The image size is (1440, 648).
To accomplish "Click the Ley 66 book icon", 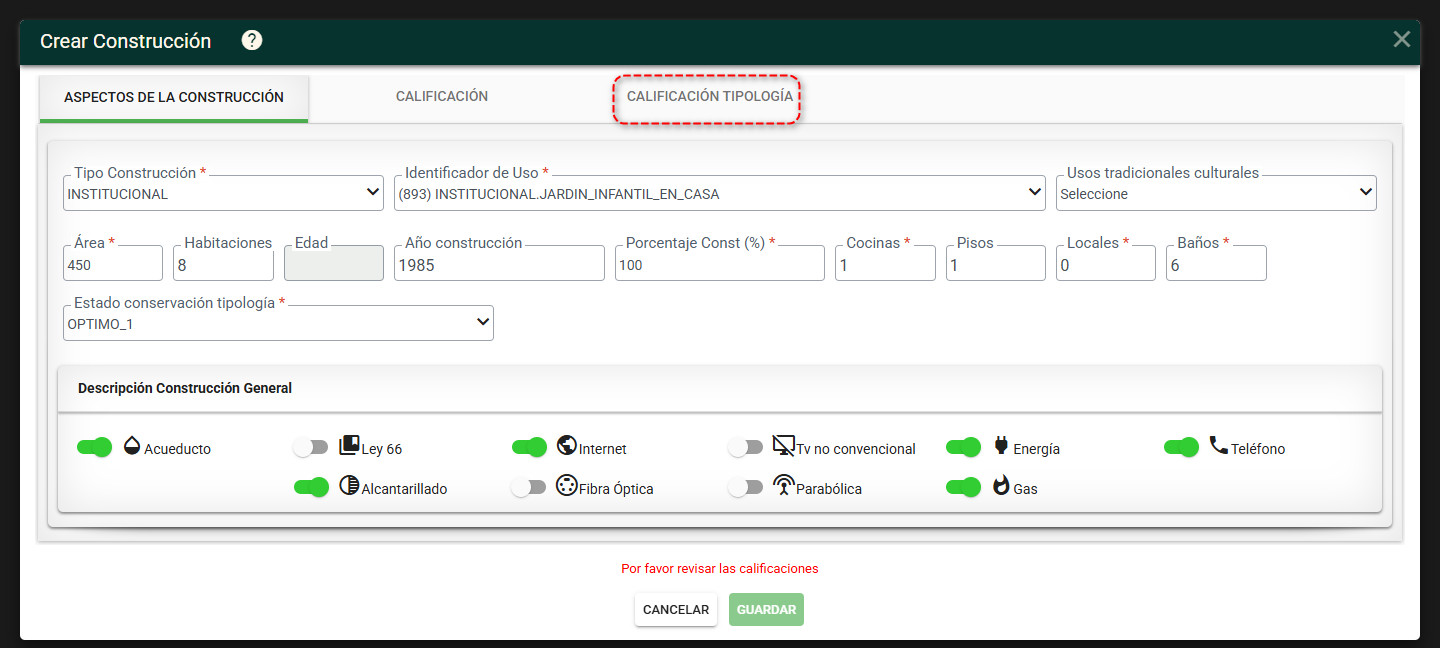I will 350,446.
